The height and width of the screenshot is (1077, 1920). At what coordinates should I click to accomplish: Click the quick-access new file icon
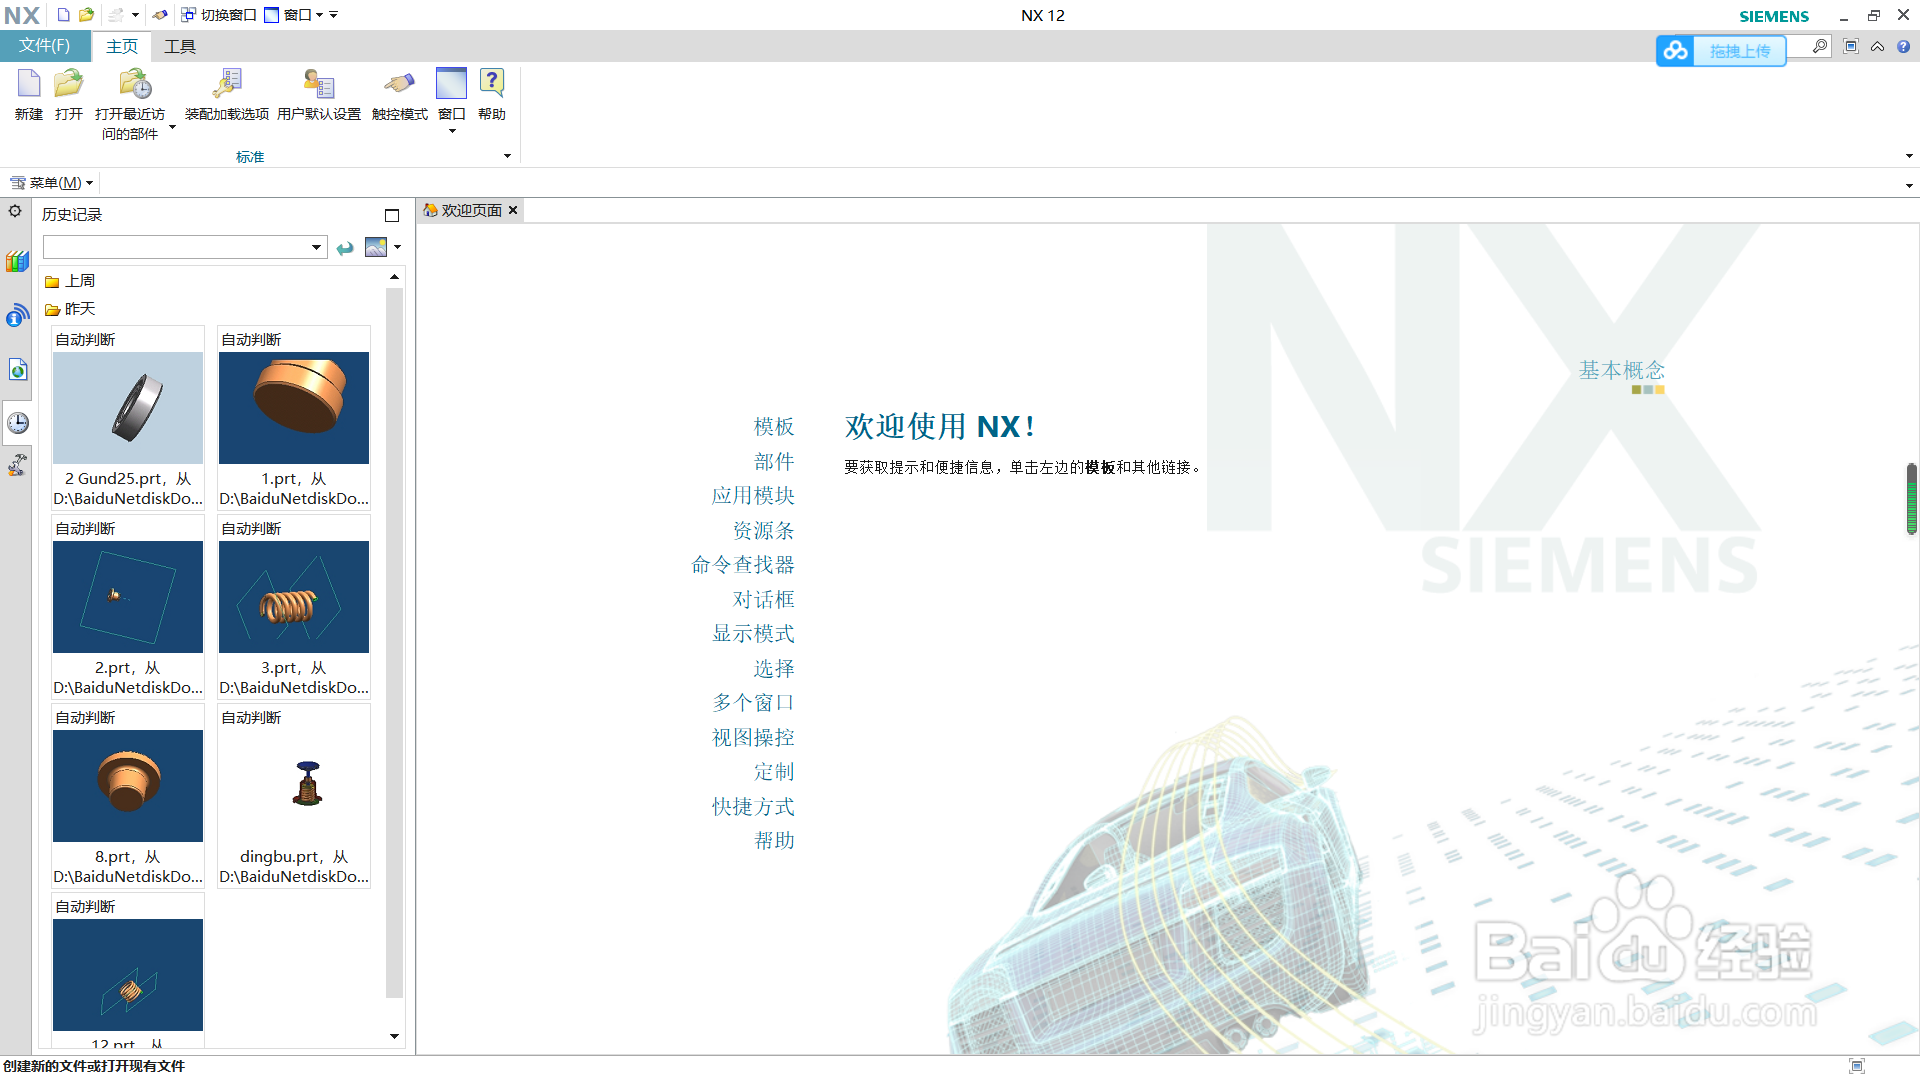63,15
